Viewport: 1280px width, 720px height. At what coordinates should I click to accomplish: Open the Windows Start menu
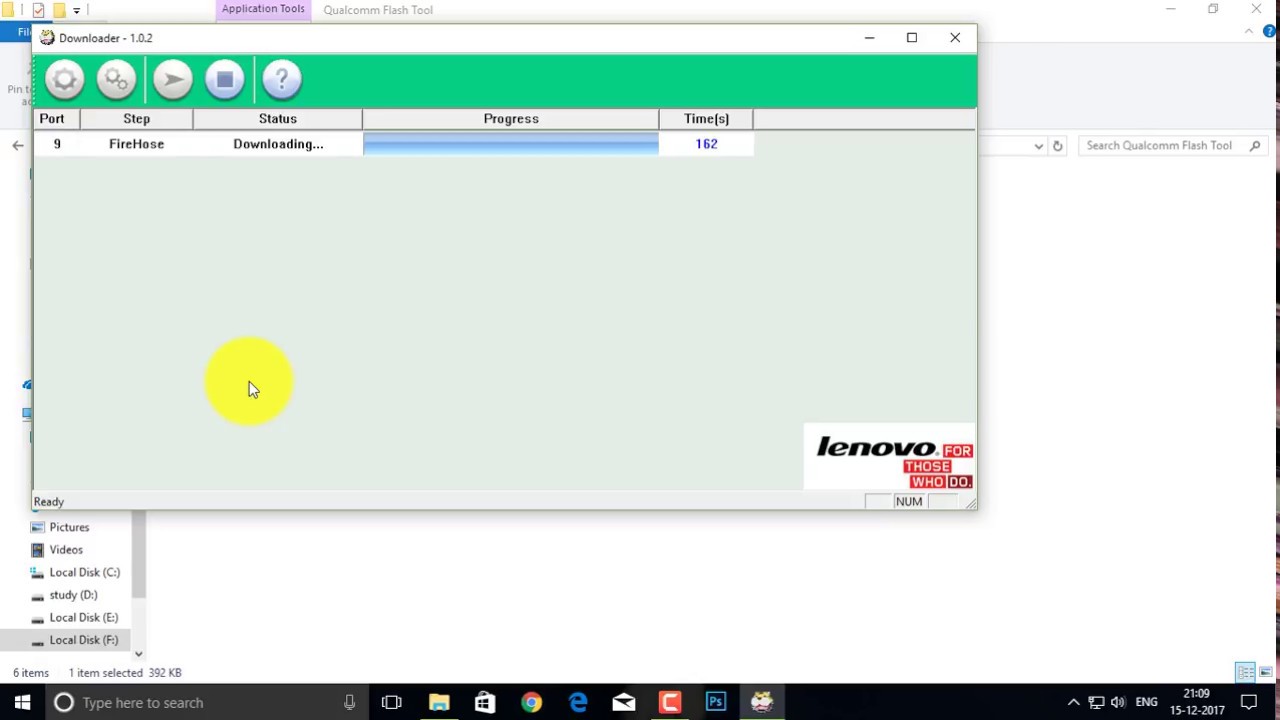tap(22, 703)
